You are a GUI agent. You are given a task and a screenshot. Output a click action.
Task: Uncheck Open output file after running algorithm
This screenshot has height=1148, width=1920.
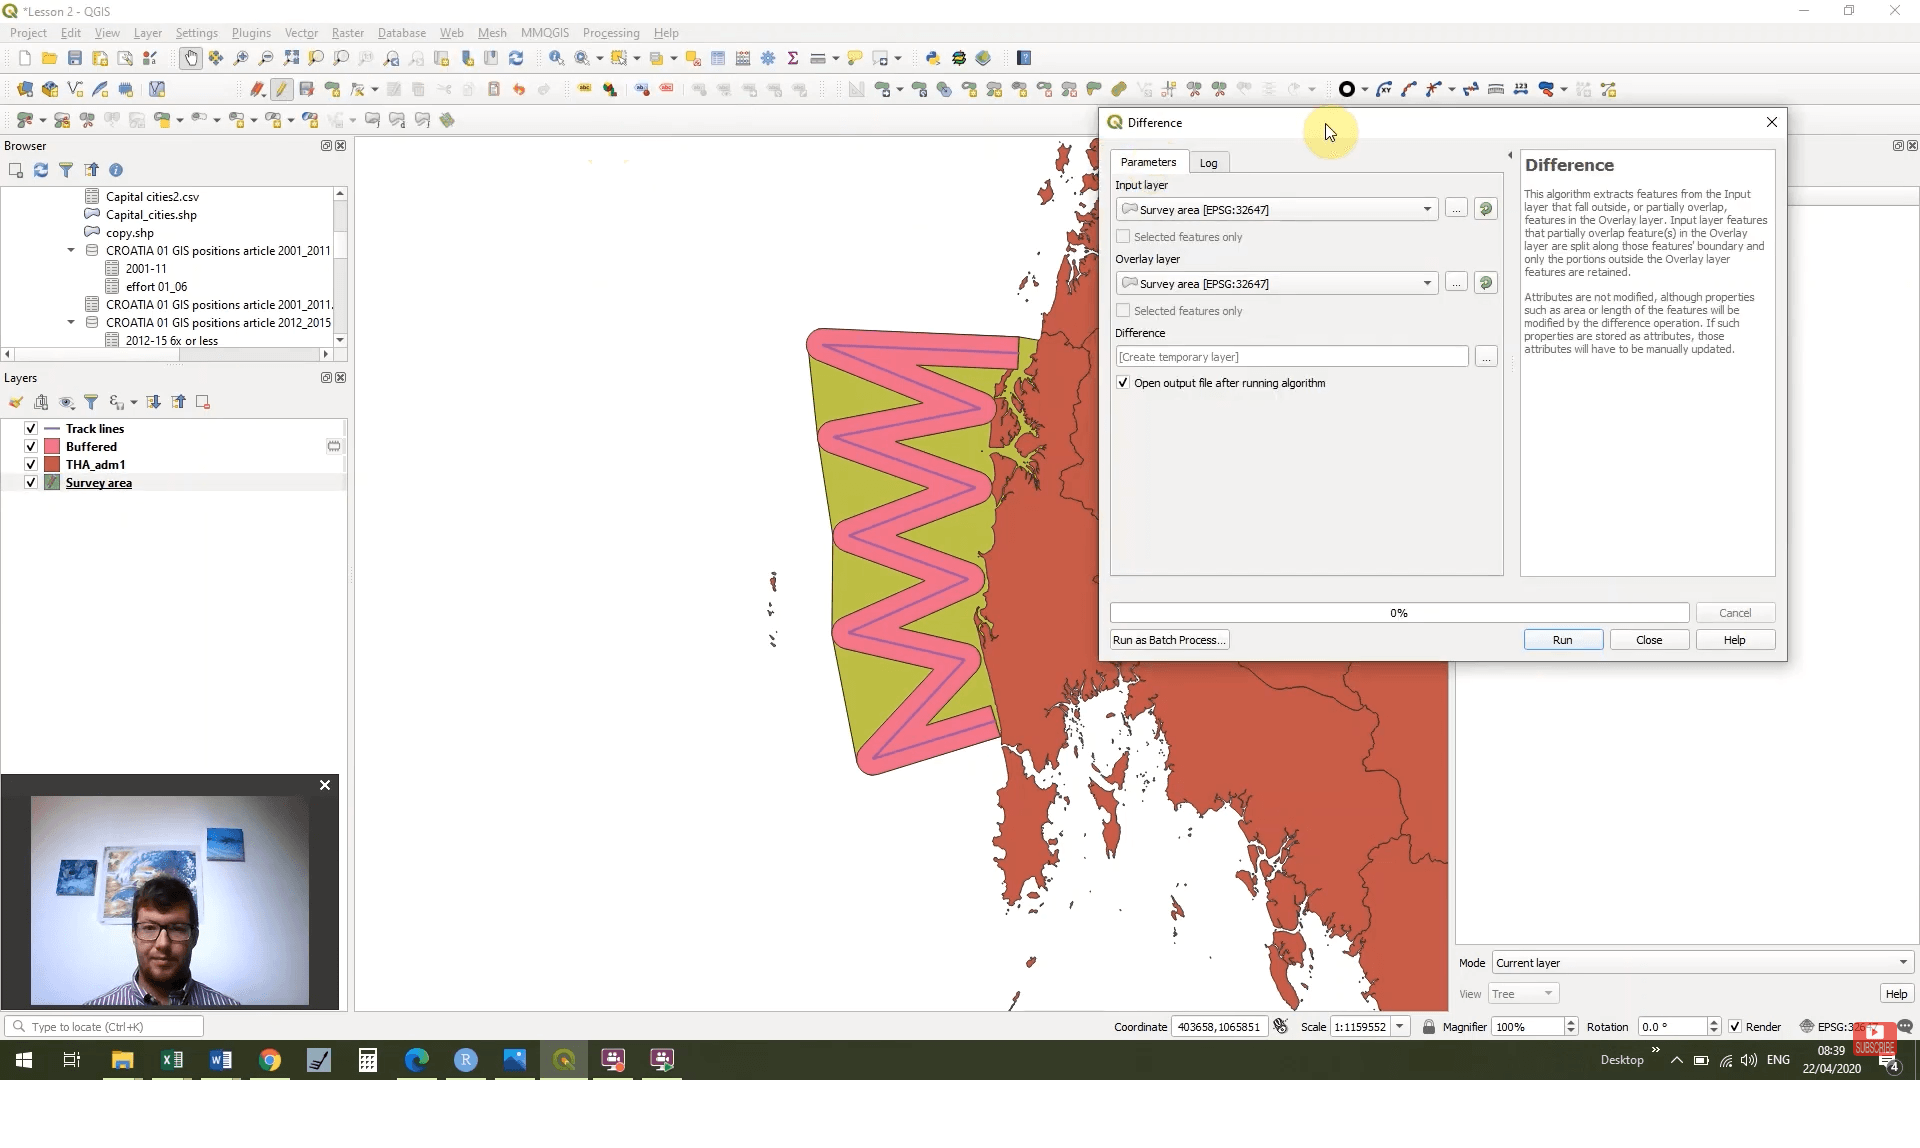[1123, 382]
